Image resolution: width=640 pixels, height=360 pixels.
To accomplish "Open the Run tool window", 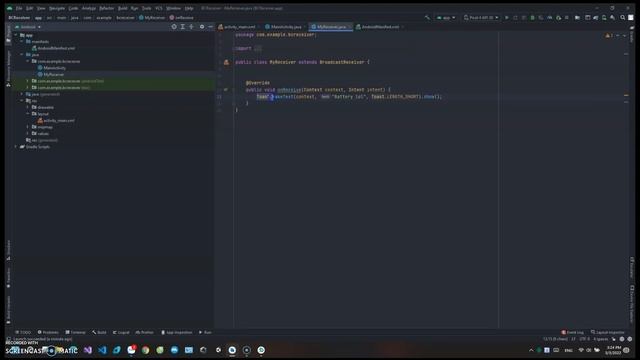I will 205,332.
